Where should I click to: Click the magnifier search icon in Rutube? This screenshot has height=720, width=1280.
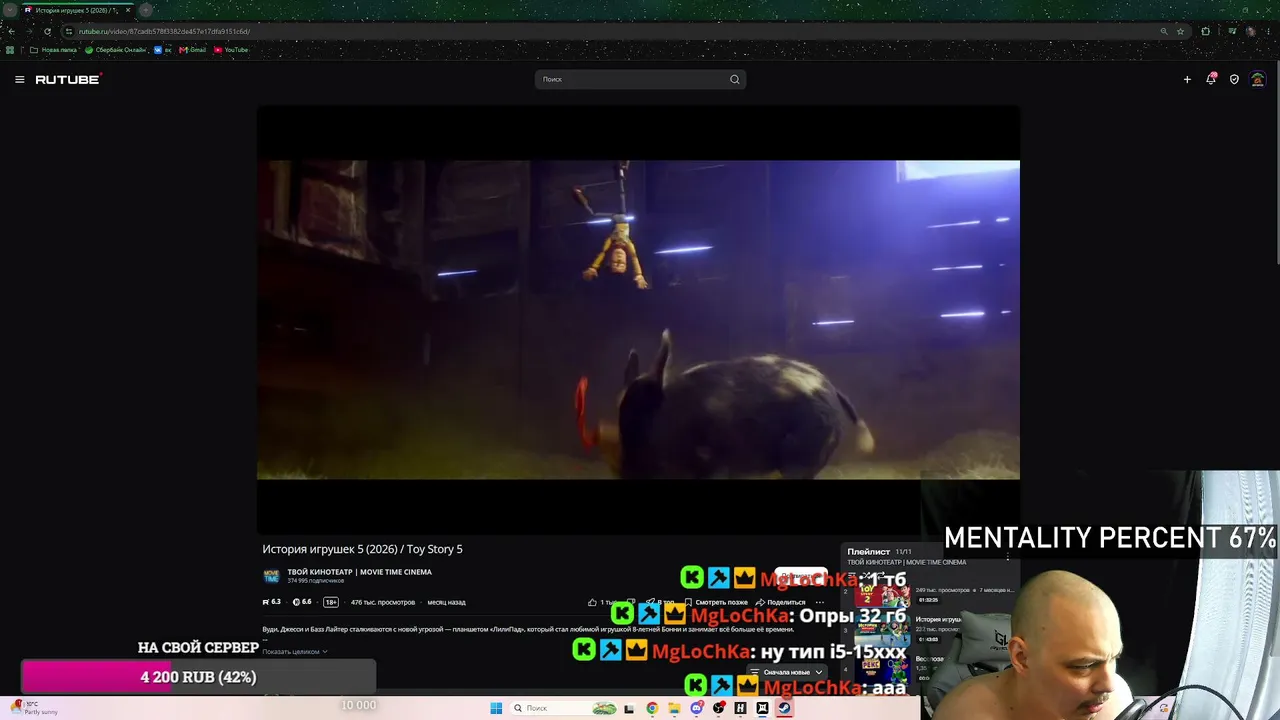point(735,79)
